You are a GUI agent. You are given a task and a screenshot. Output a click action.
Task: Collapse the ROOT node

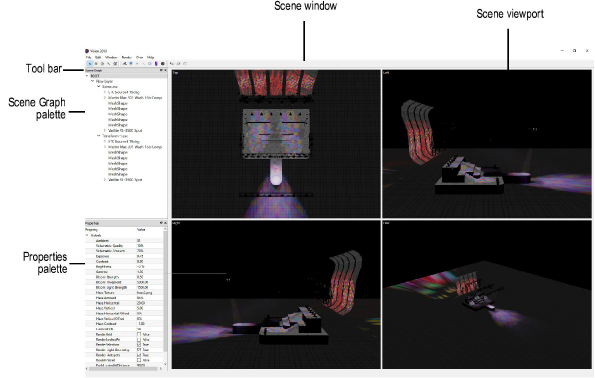(x=87, y=76)
